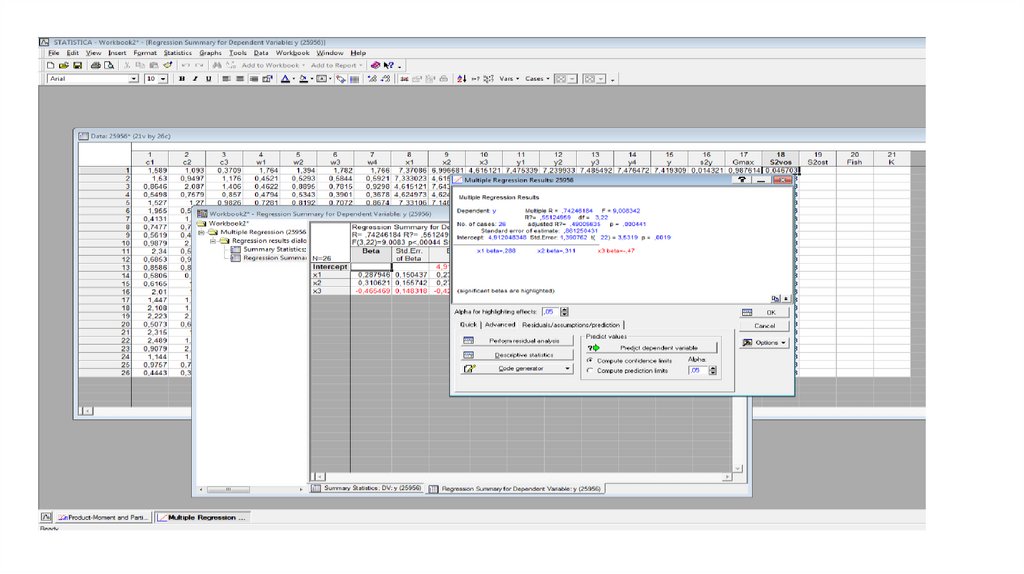1024x574 pixels.
Task: Select Compute prediction limits radio button
Action: click(x=590, y=370)
